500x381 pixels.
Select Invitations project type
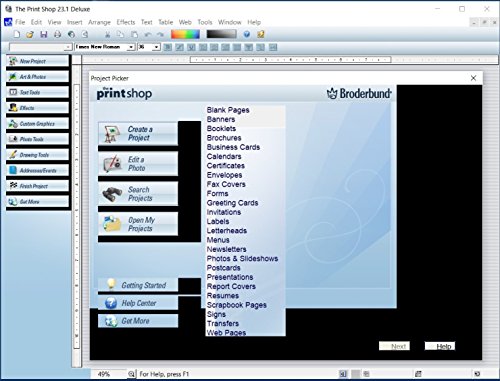point(224,212)
